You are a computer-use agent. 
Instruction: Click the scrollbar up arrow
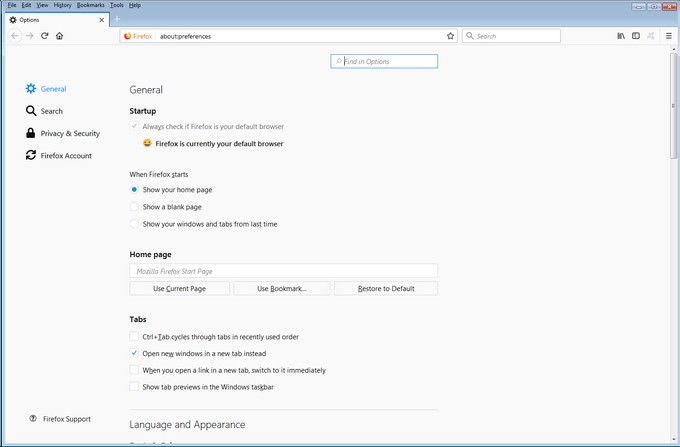(x=673, y=49)
